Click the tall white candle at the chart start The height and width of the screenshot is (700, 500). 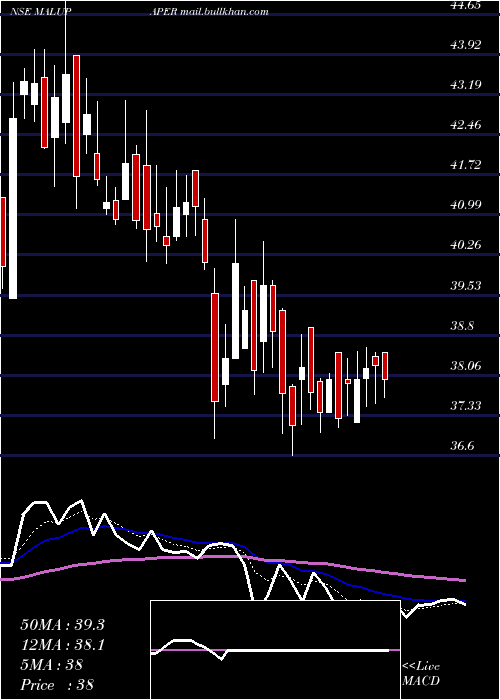[x=13, y=208]
